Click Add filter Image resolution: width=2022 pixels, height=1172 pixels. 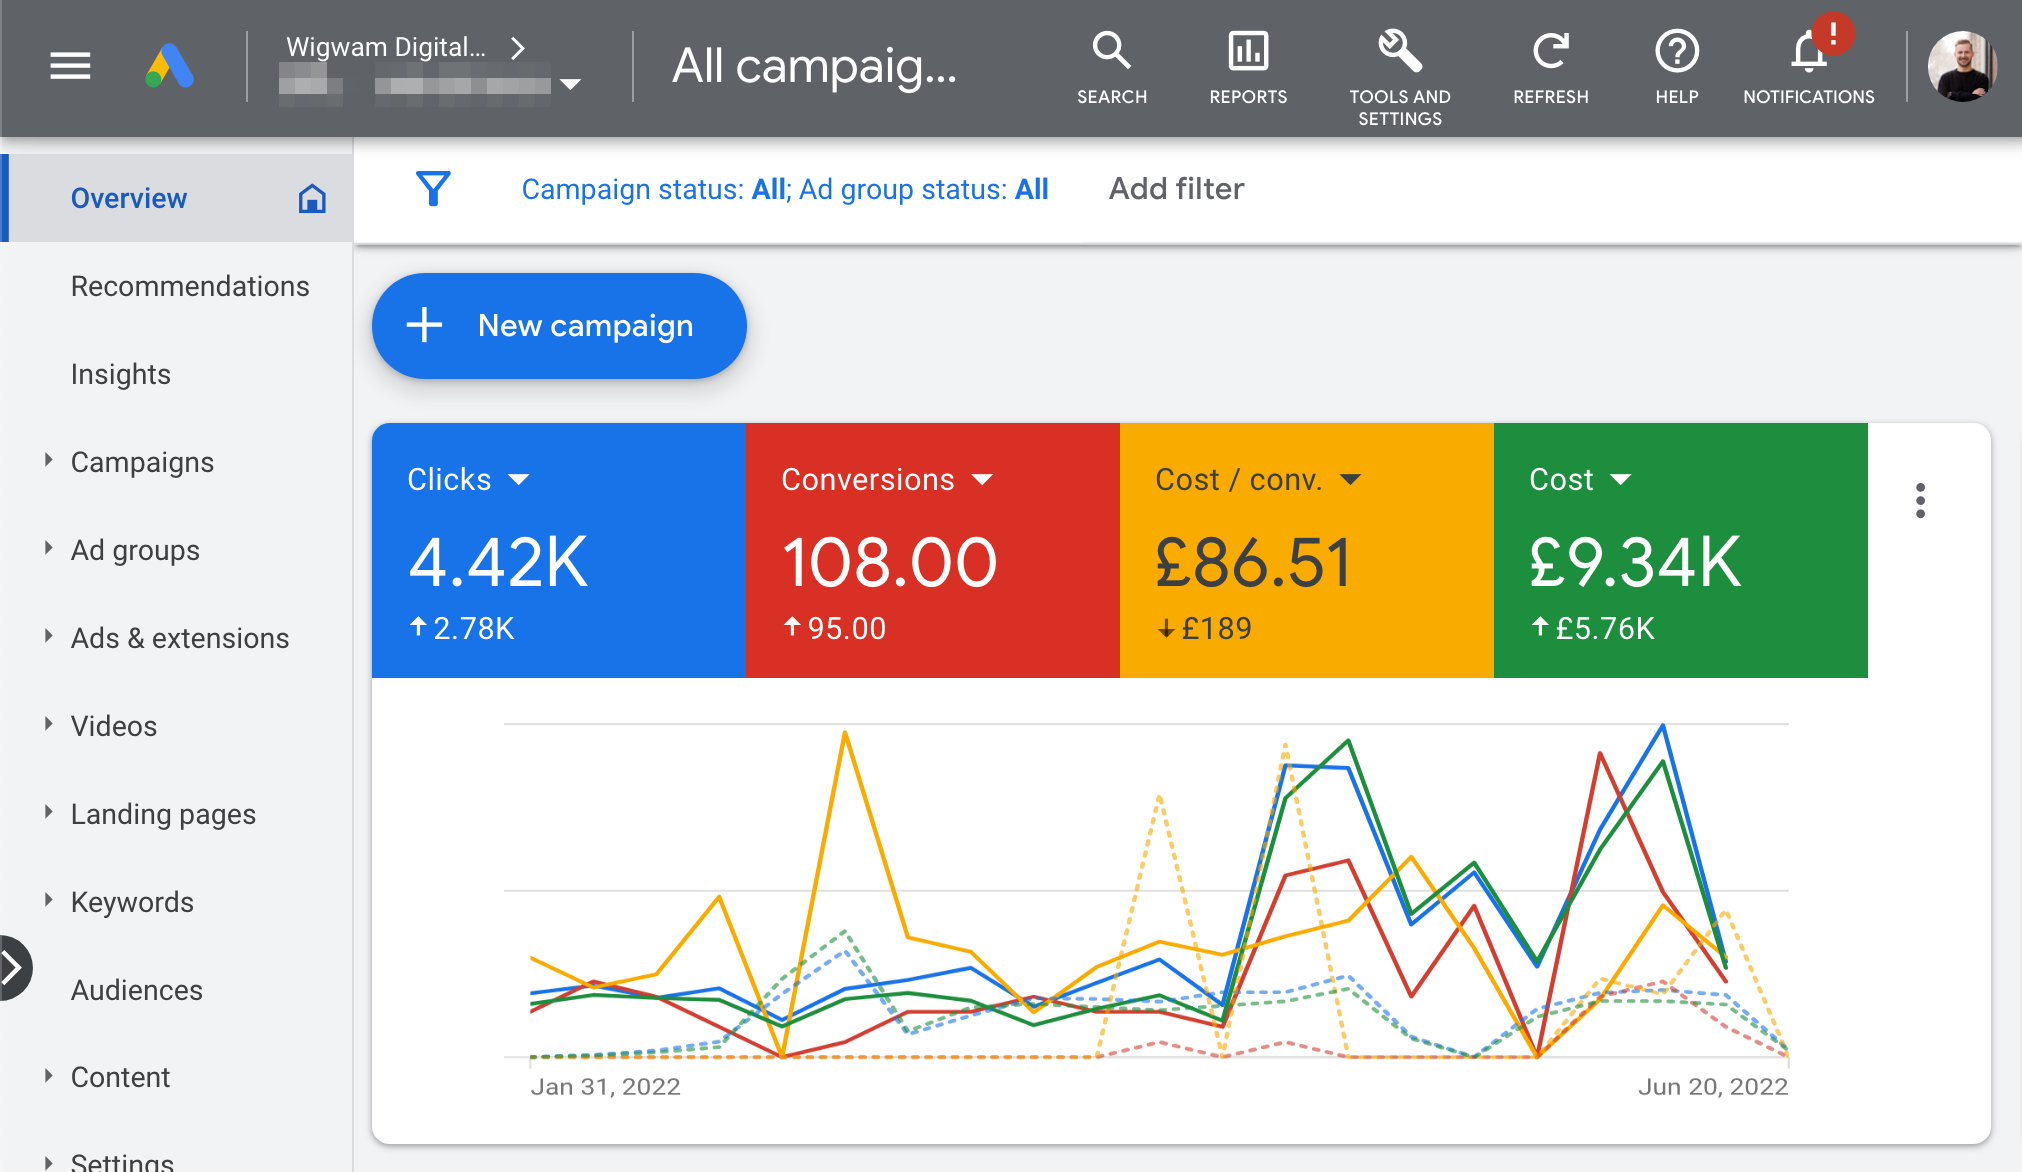[x=1176, y=189]
